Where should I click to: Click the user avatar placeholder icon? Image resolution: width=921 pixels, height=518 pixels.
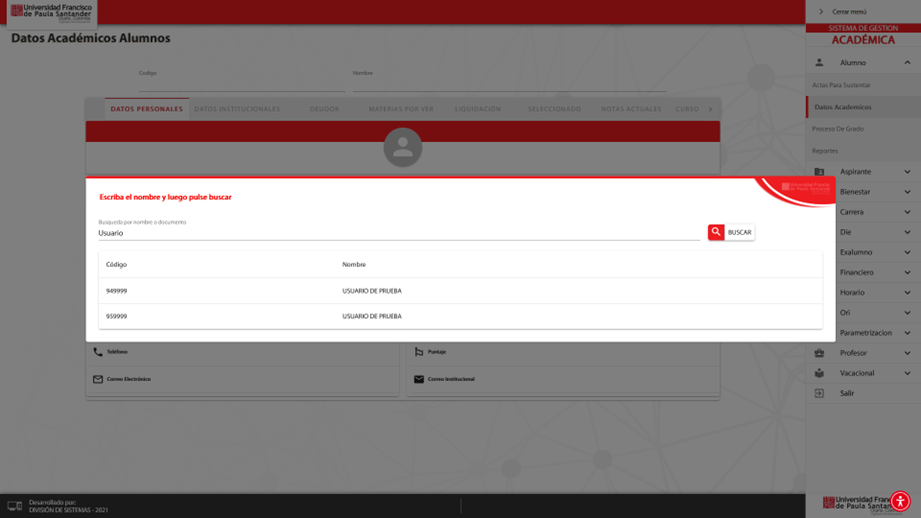coord(403,148)
